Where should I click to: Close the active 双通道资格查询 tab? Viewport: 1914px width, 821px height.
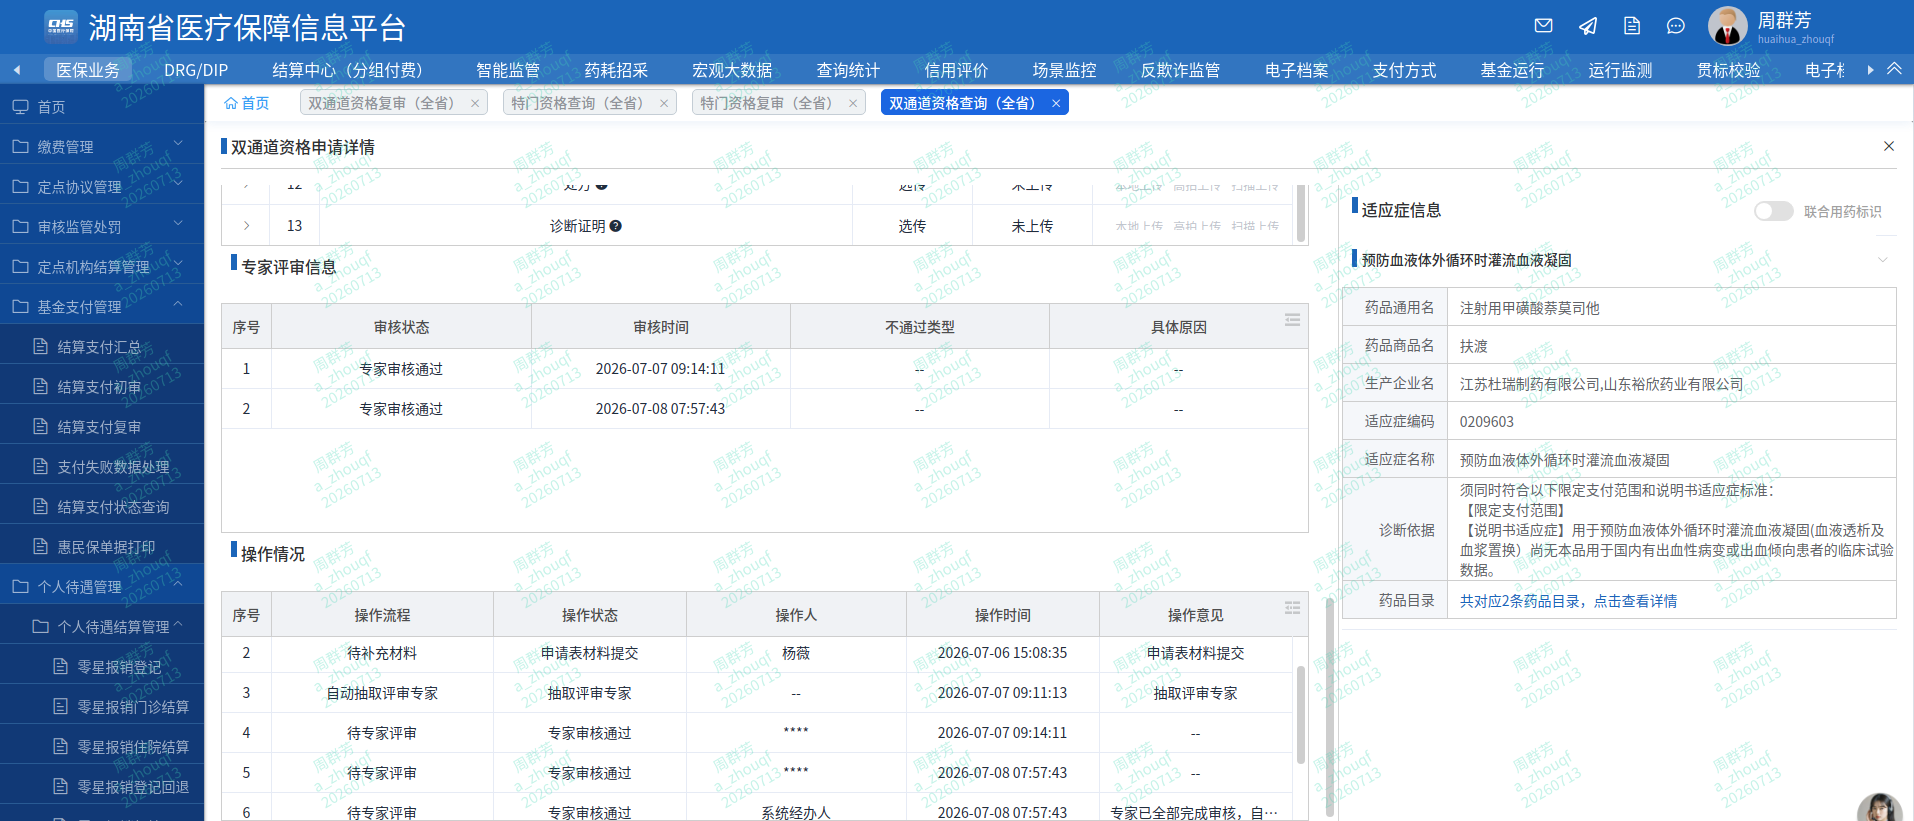(1056, 103)
